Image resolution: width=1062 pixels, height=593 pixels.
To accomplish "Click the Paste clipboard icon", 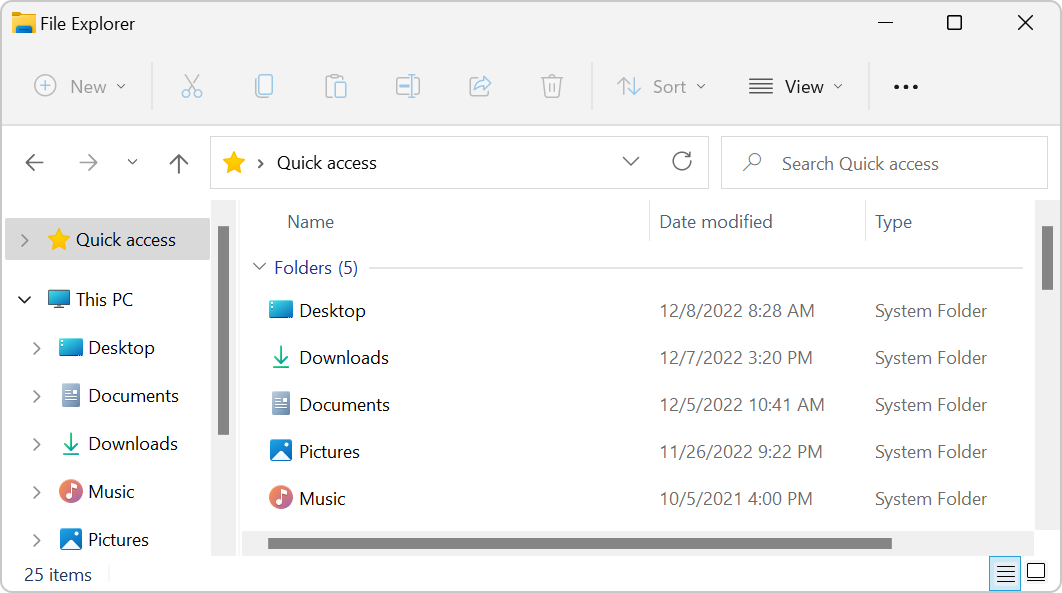I will point(336,87).
